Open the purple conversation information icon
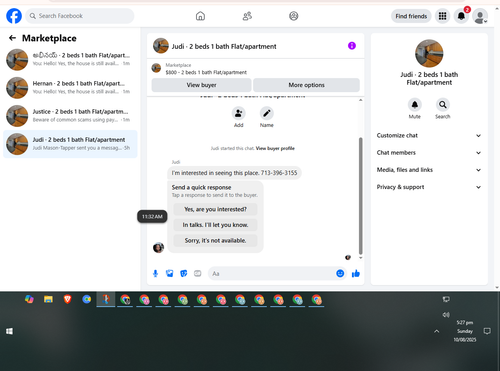 pos(352,46)
